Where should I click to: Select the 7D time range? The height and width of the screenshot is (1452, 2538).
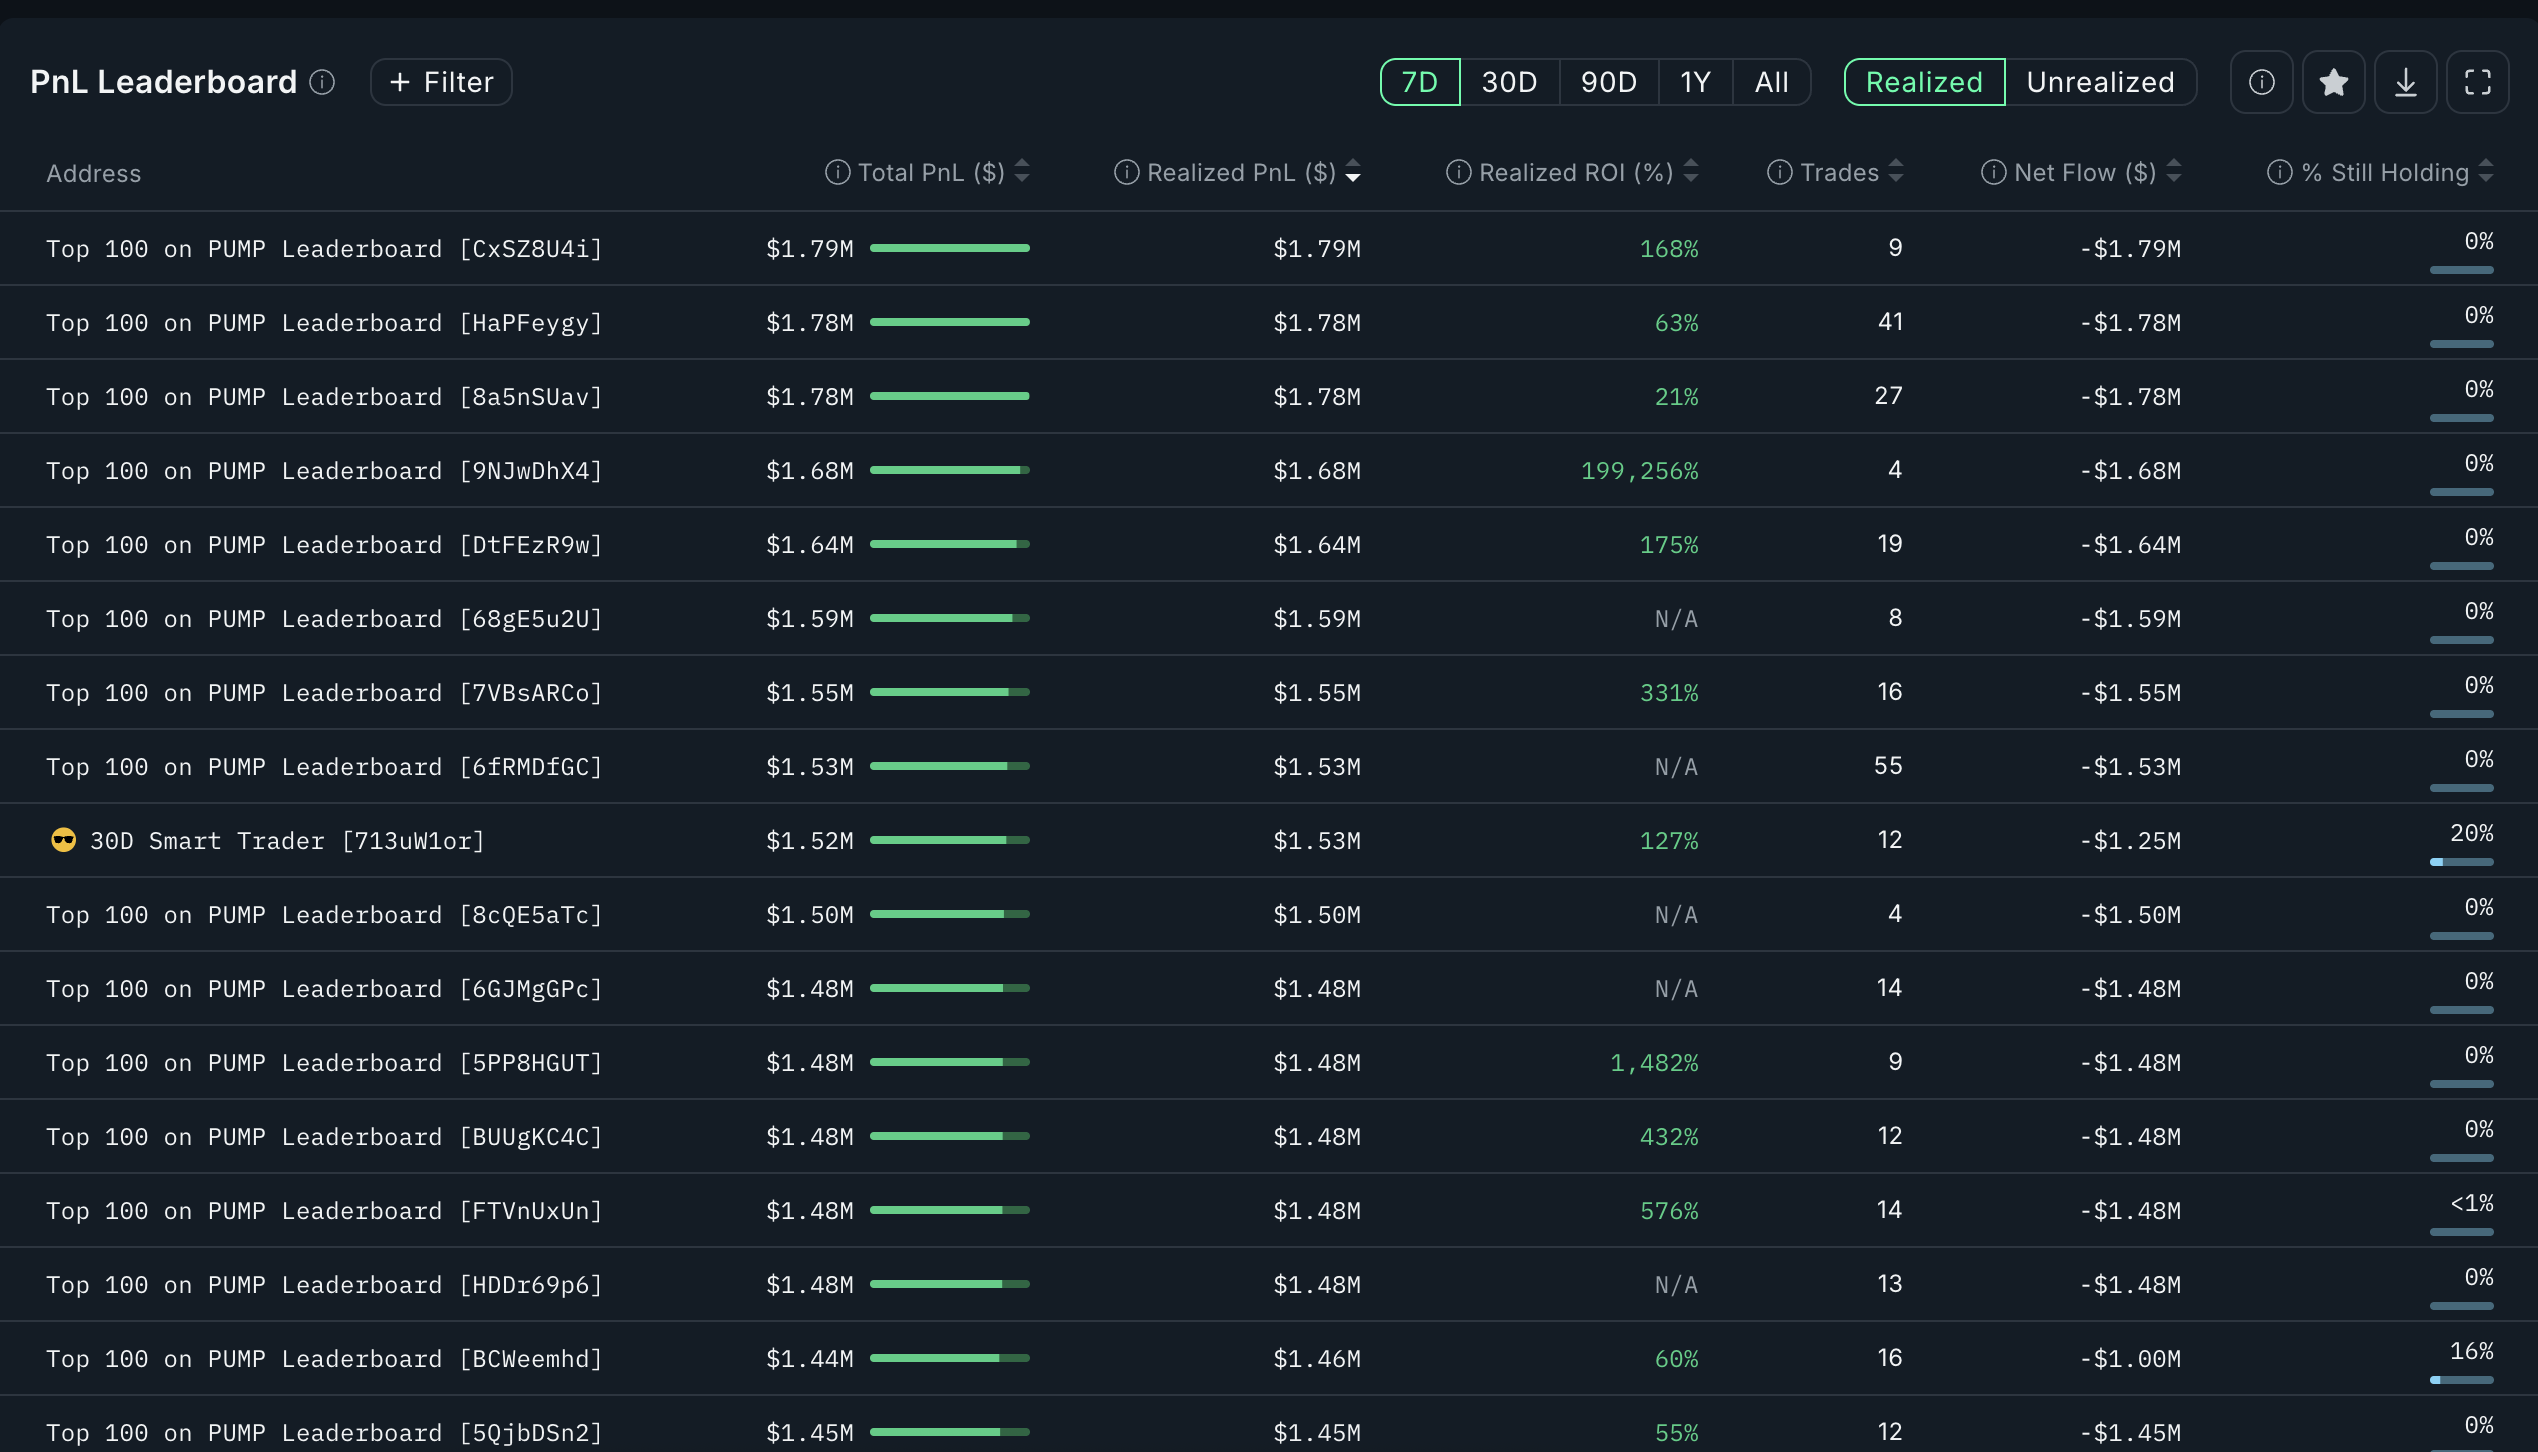click(x=1419, y=82)
